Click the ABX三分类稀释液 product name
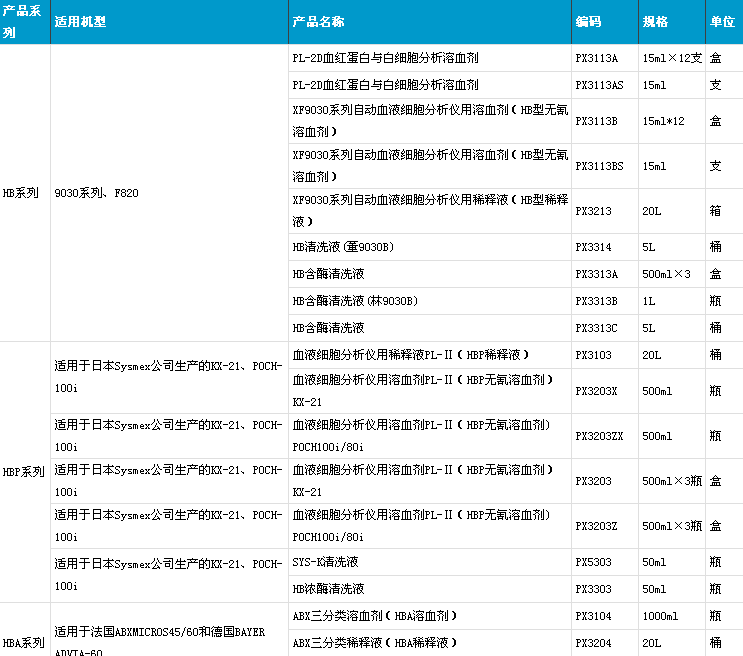Screen dimensions: 743x656 coord(374,643)
